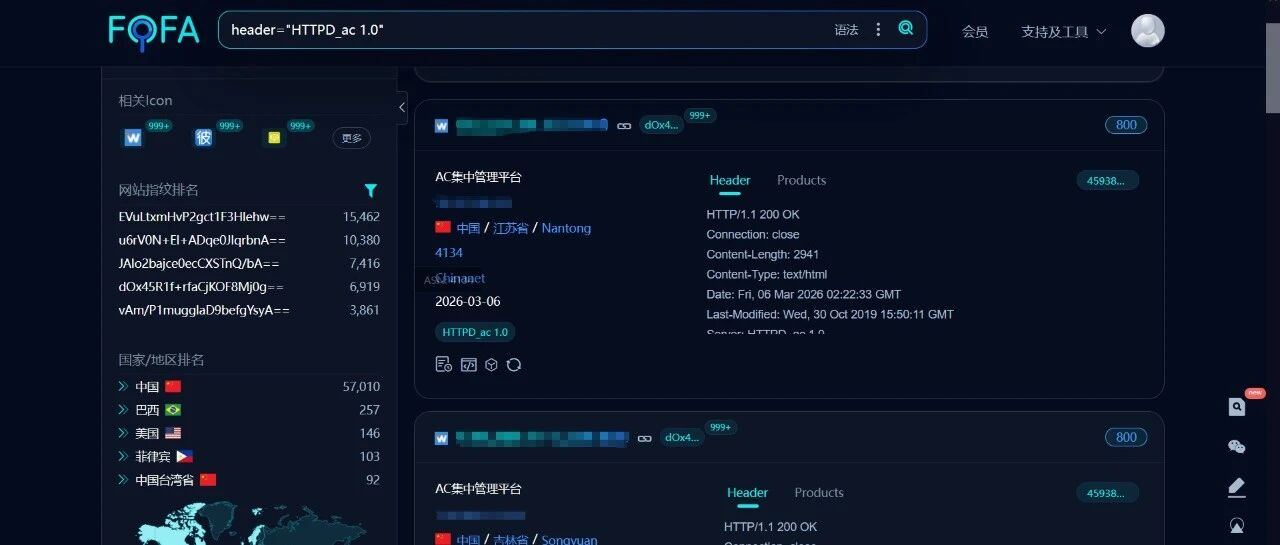
Task: Open the Nantong result title AC集中管理平台
Action: pyautogui.click(x=478, y=177)
